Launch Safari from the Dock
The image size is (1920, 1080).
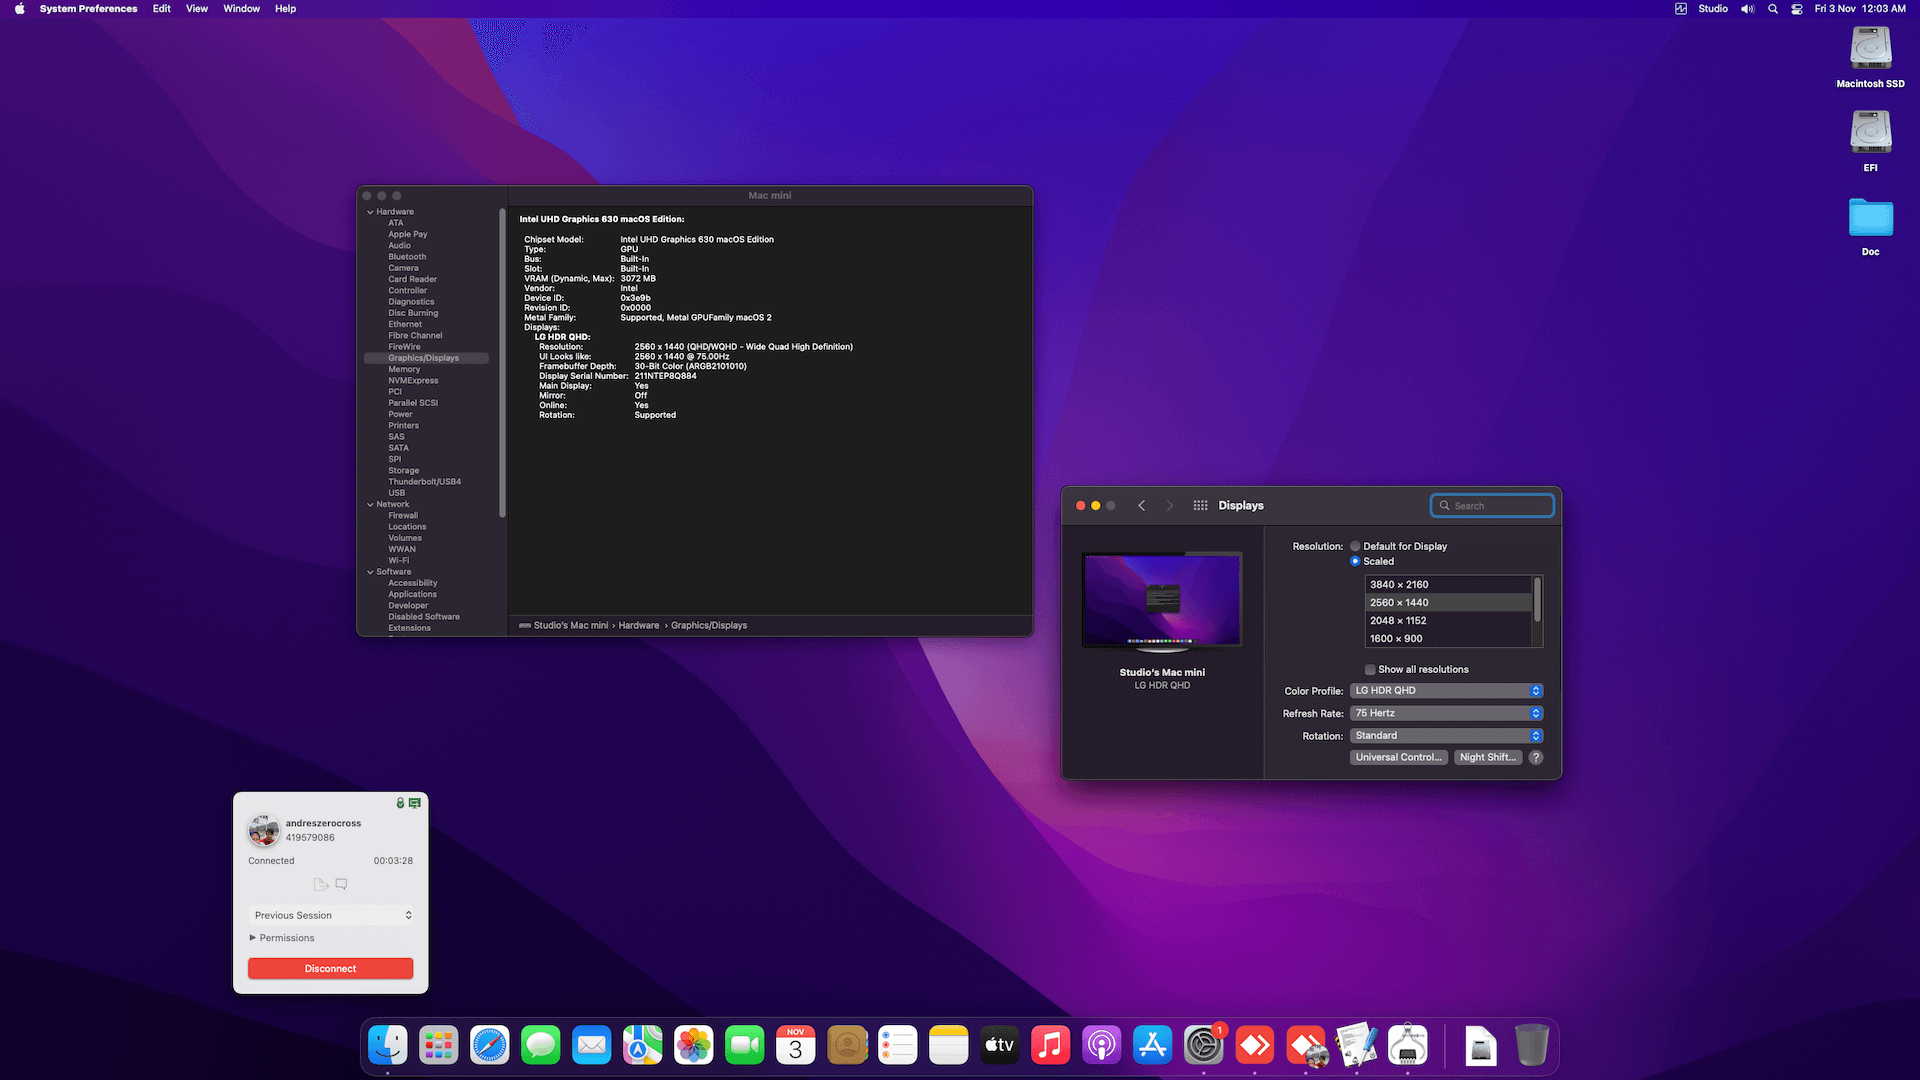(490, 1046)
